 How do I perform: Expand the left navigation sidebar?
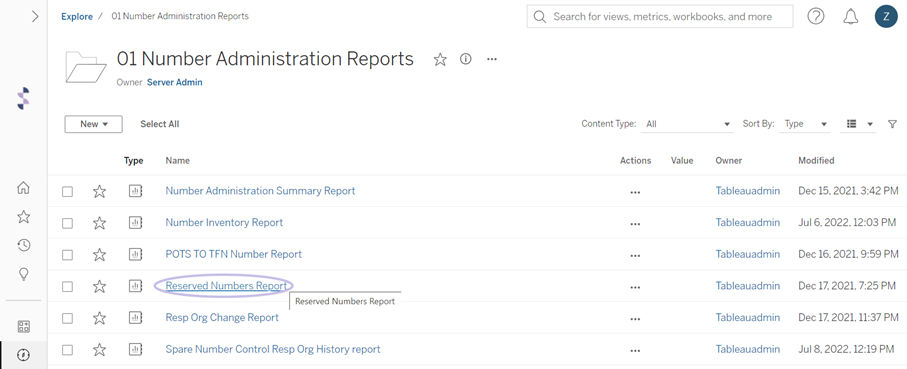click(35, 16)
